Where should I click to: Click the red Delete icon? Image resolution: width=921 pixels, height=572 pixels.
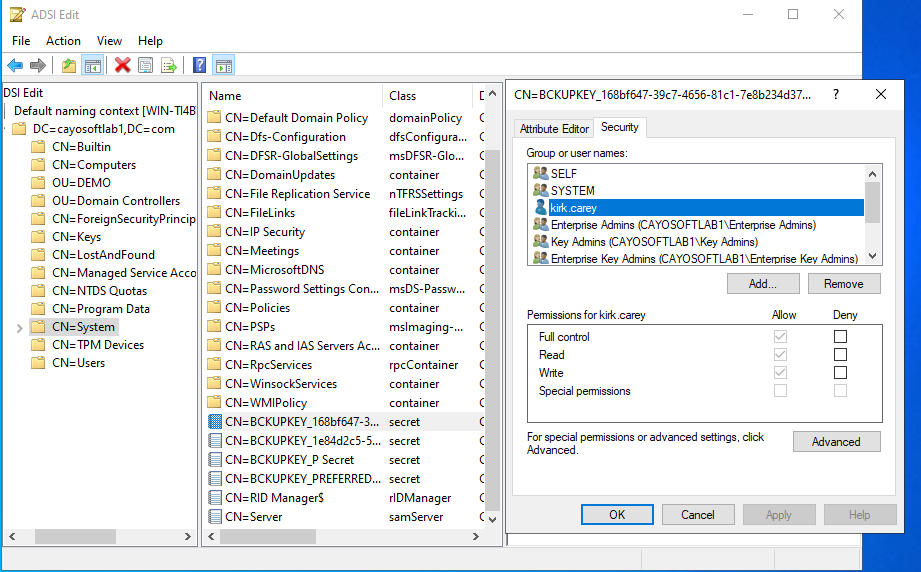(x=122, y=66)
